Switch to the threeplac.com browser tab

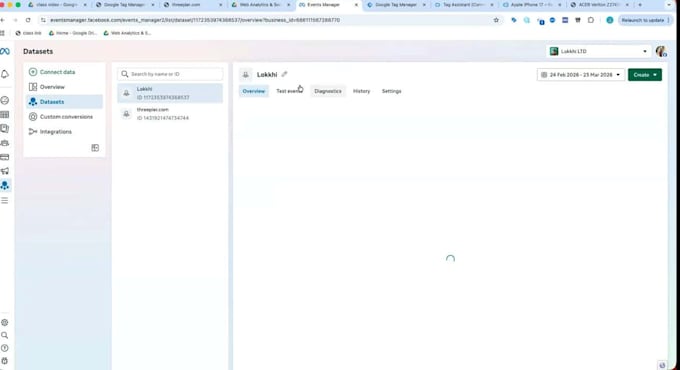click(x=192, y=5)
